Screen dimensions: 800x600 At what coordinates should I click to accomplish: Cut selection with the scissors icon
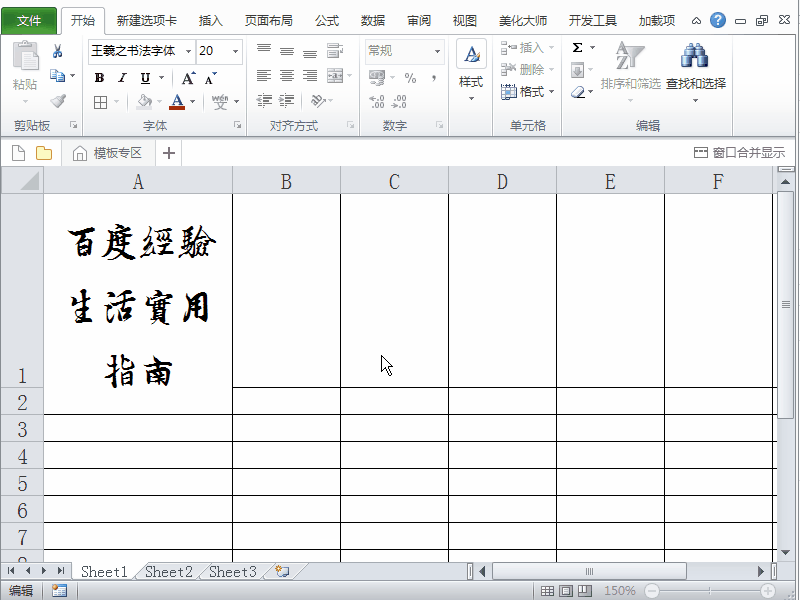click(58, 51)
